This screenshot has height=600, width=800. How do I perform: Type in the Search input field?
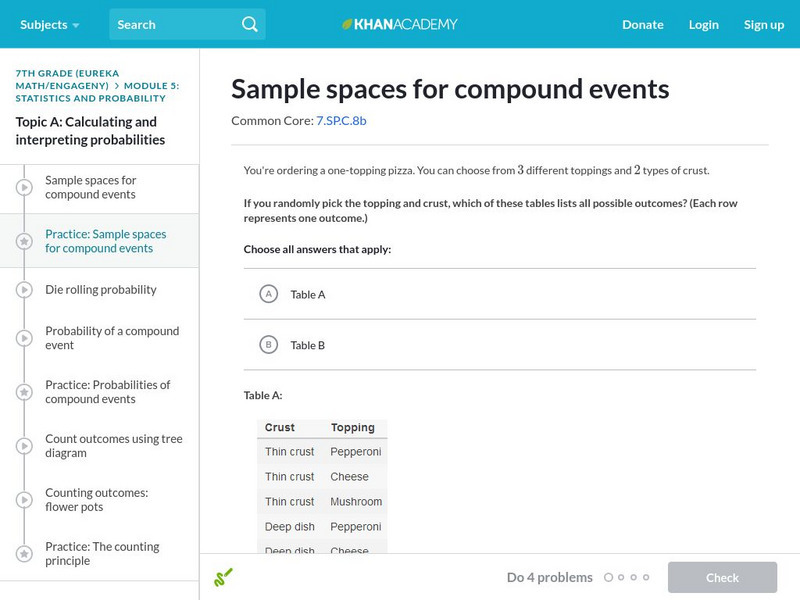173,24
